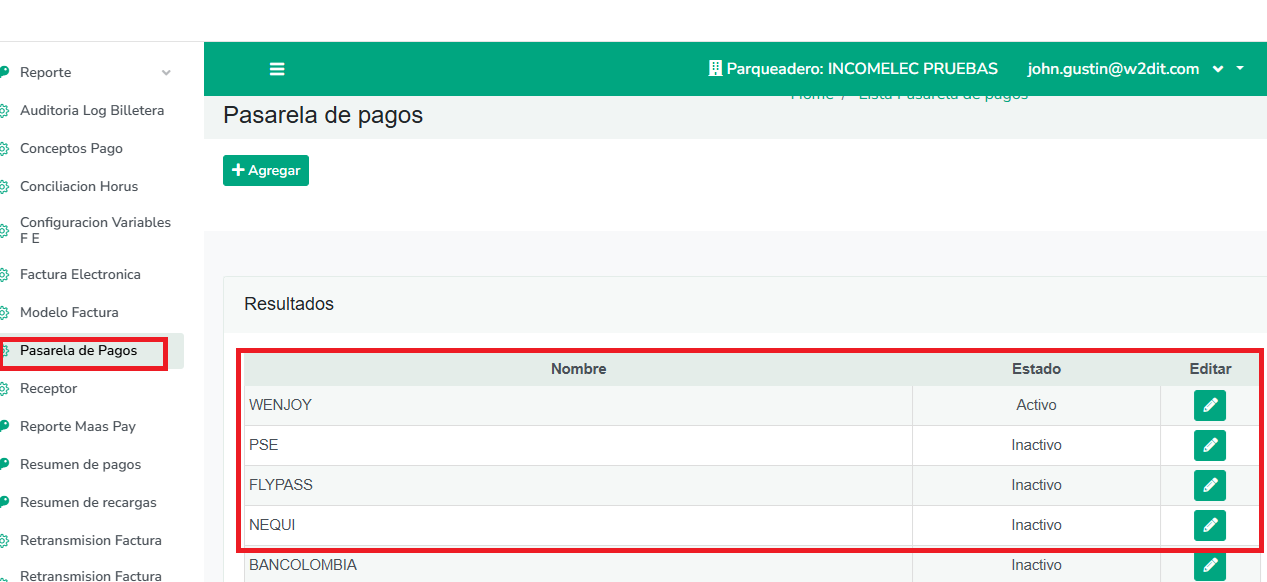Click the gear icon beside Configuracion Variables
The height and width of the screenshot is (582, 1267).
4,231
